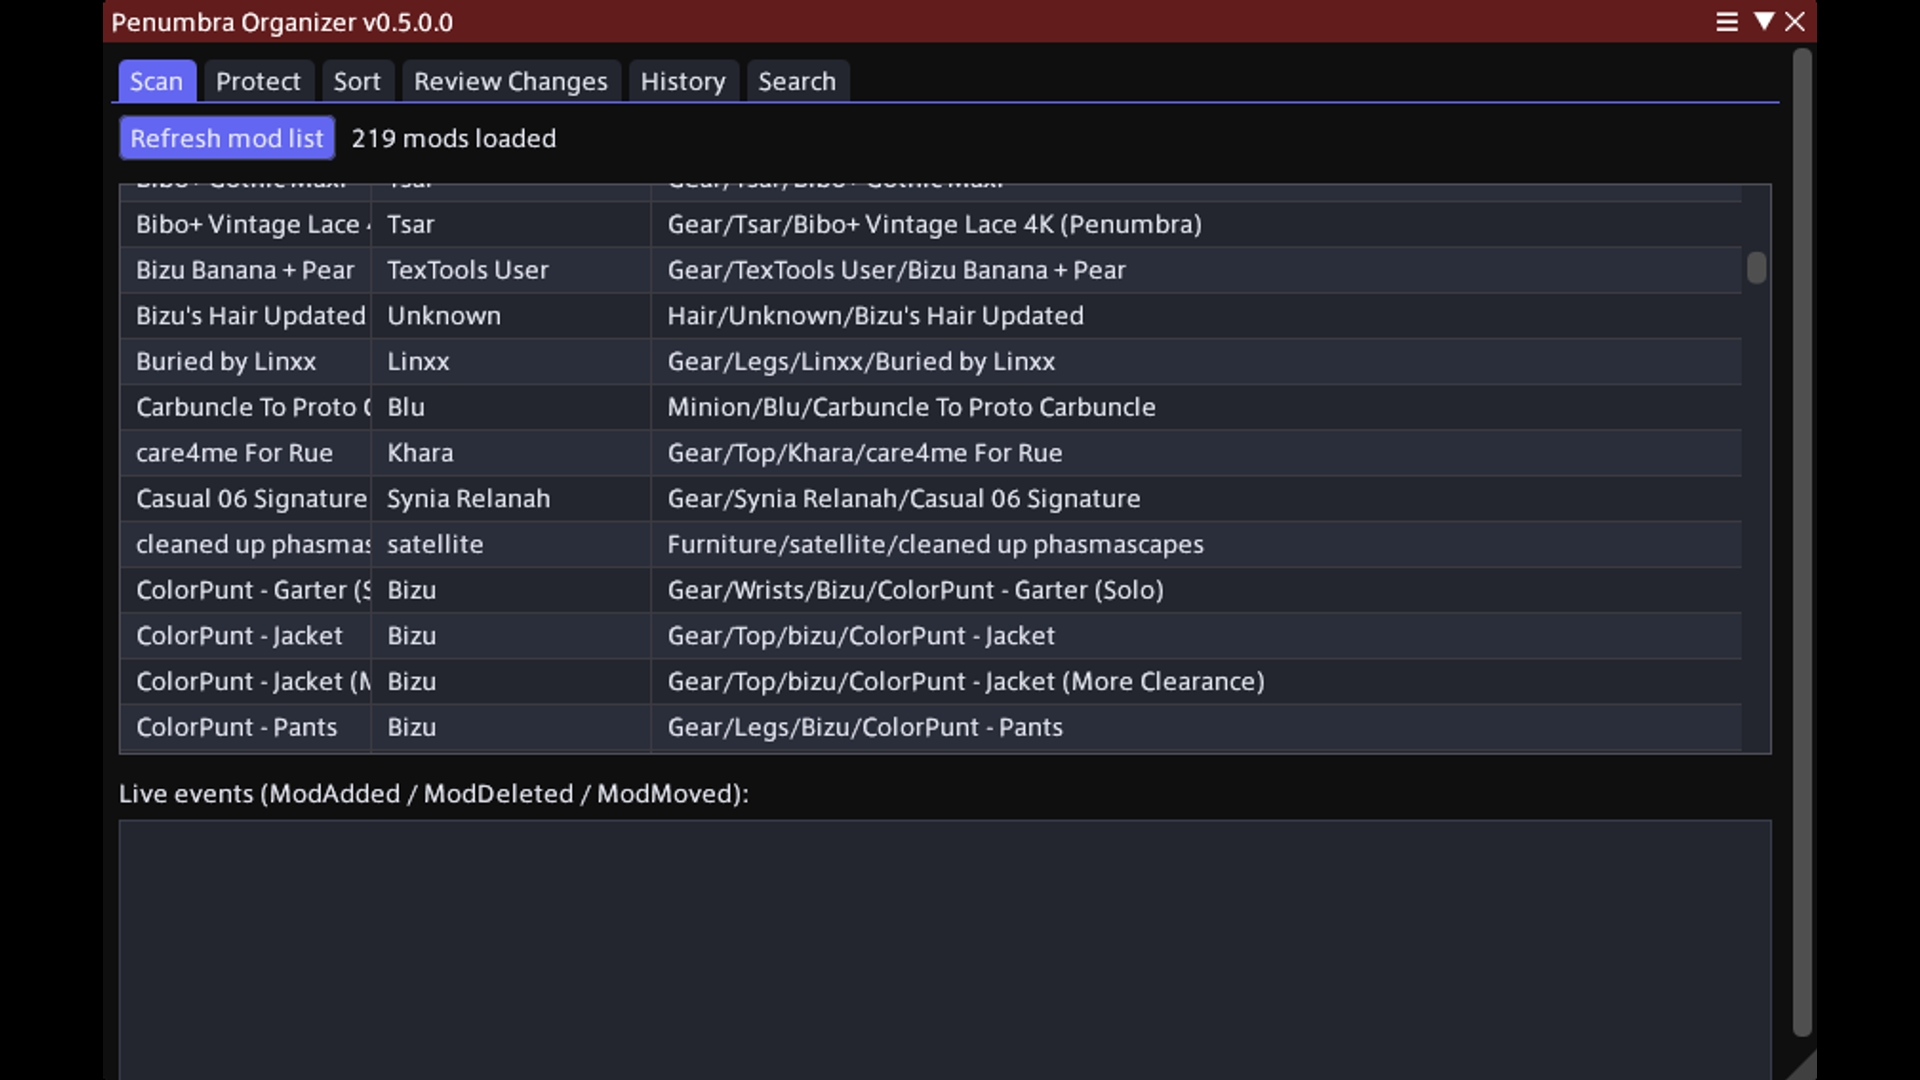Click path Hair/Unknown/Bizu's Hair Updated
Image resolution: width=1920 pixels, height=1080 pixels.
[876, 316]
